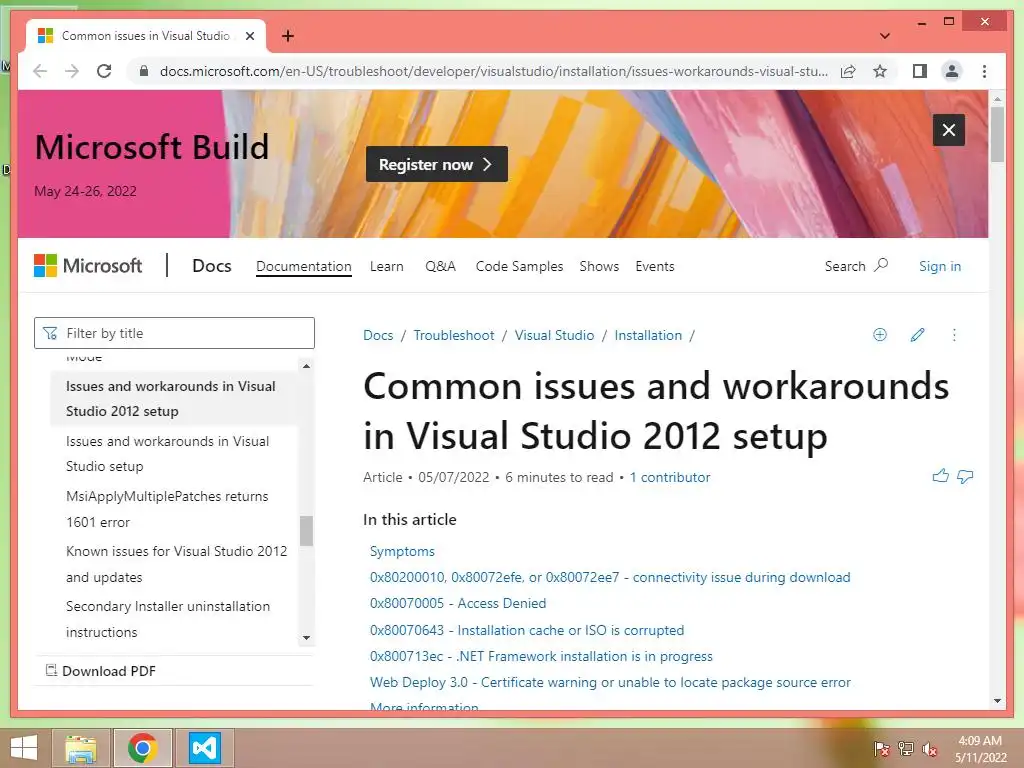Viewport: 1024px width, 768px height.
Task: Open the Code Samples nav item
Action: [x=519, y=266]
